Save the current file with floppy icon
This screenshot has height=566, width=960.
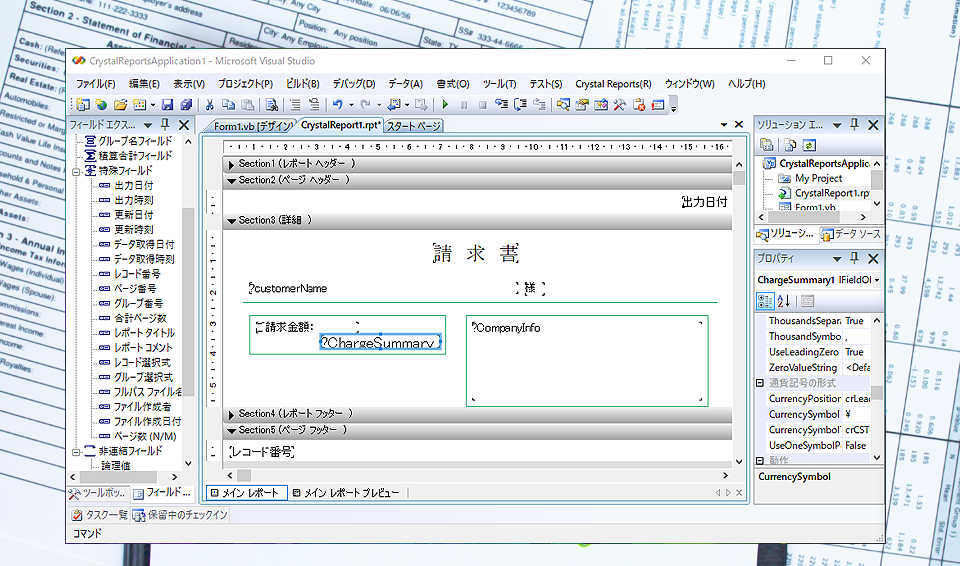tap(167, 105)
